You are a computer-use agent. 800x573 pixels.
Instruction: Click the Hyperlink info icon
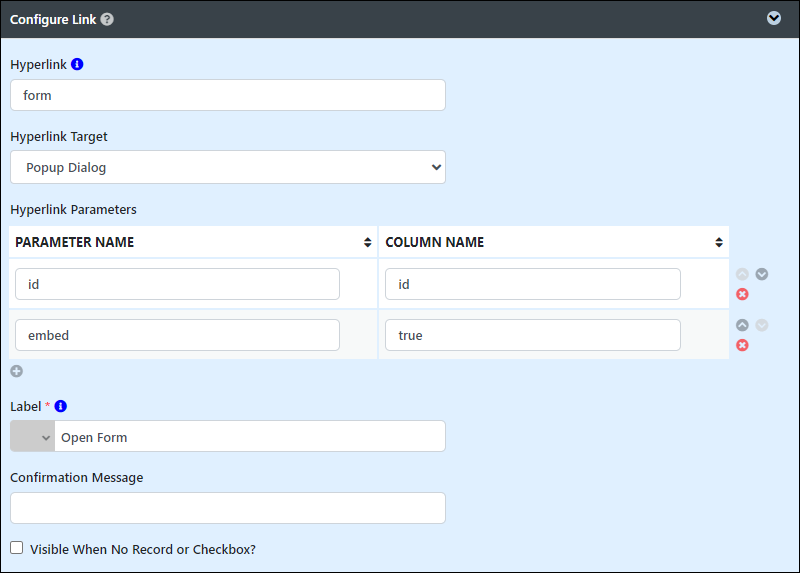pyautogui.click(x=77, y=64)
